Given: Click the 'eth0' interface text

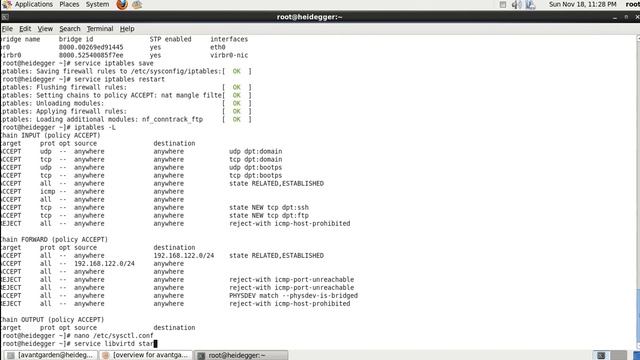Looking at the screenshot, I should coord(218,47).
